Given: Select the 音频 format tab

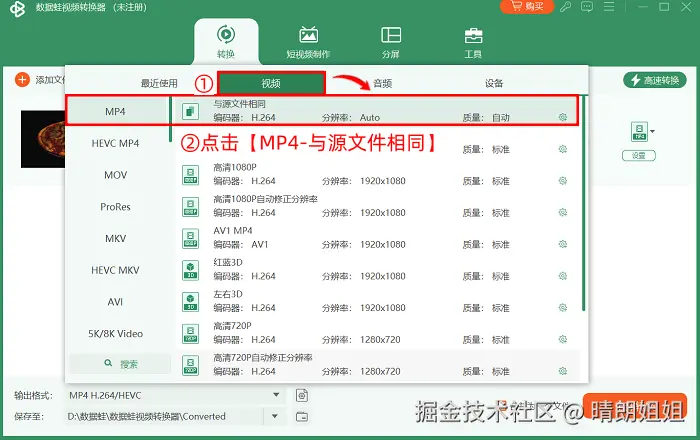Looking at the screenshot, I should pos(383,83).
